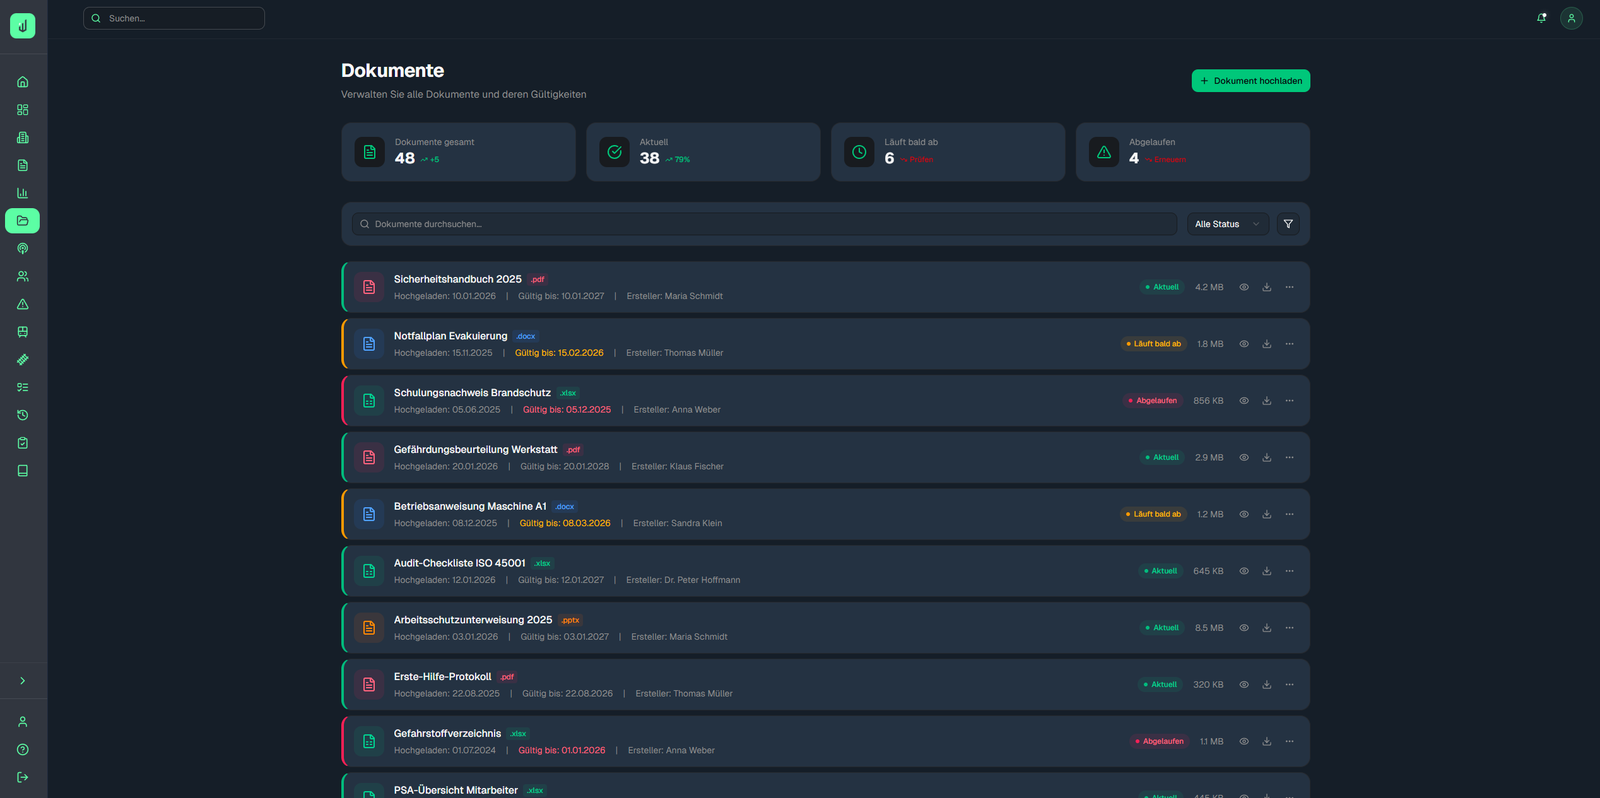
Task: View Schulungsnachweis Brandschutz via eye icon
Action: tap(1244, 401)
